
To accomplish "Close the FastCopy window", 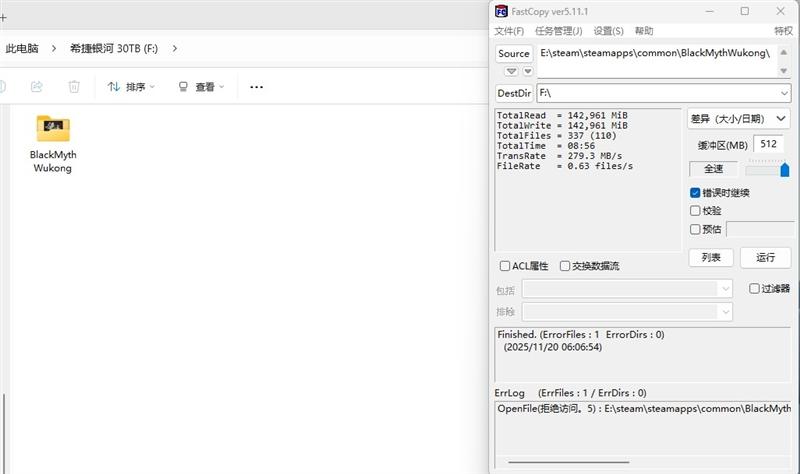I will 781,11.
